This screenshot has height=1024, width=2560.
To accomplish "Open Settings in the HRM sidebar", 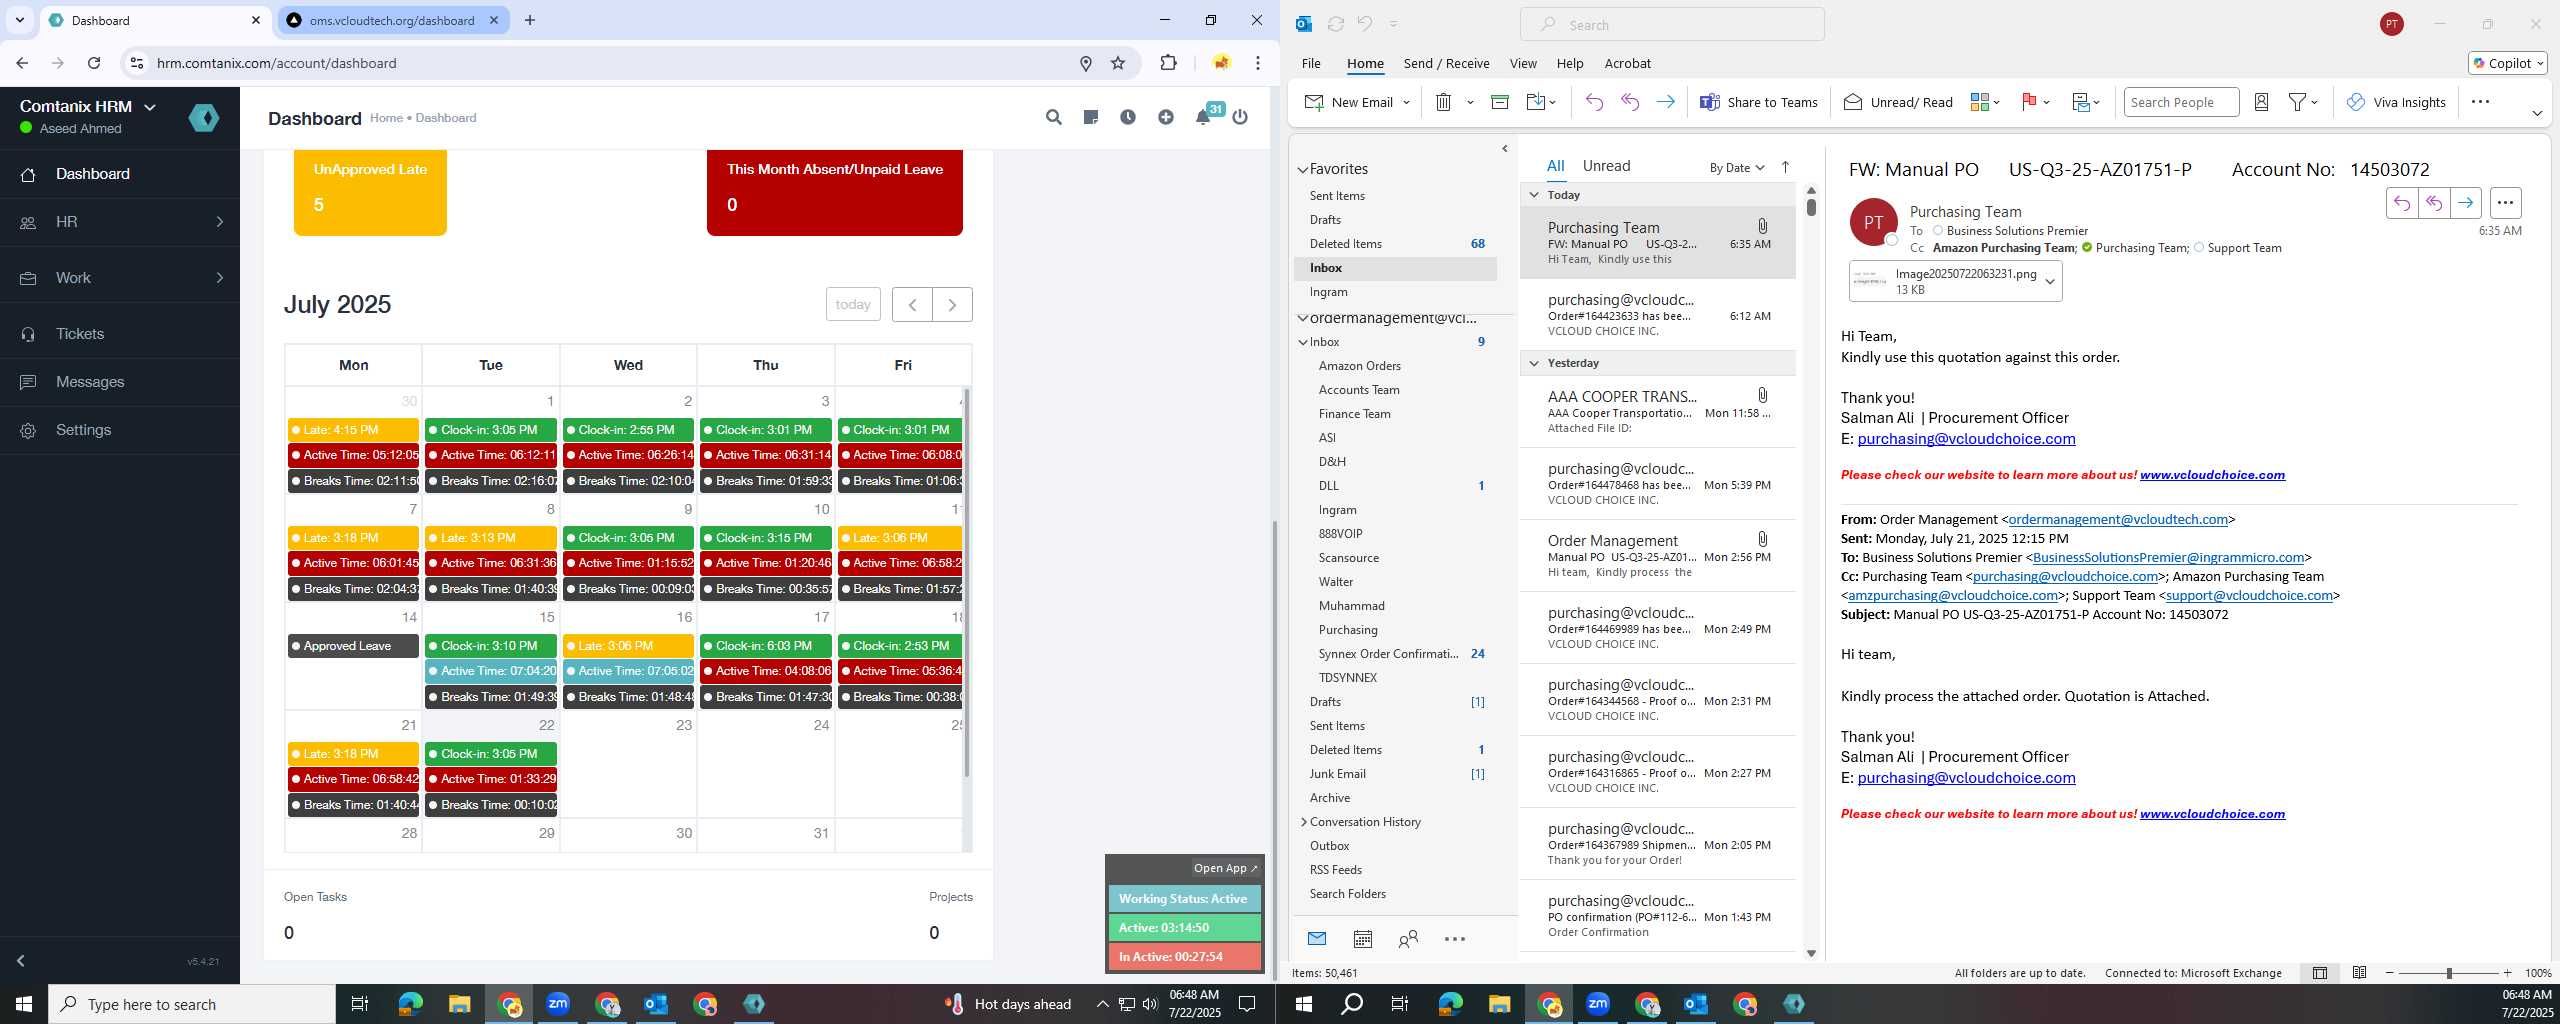I will point(120,430).
